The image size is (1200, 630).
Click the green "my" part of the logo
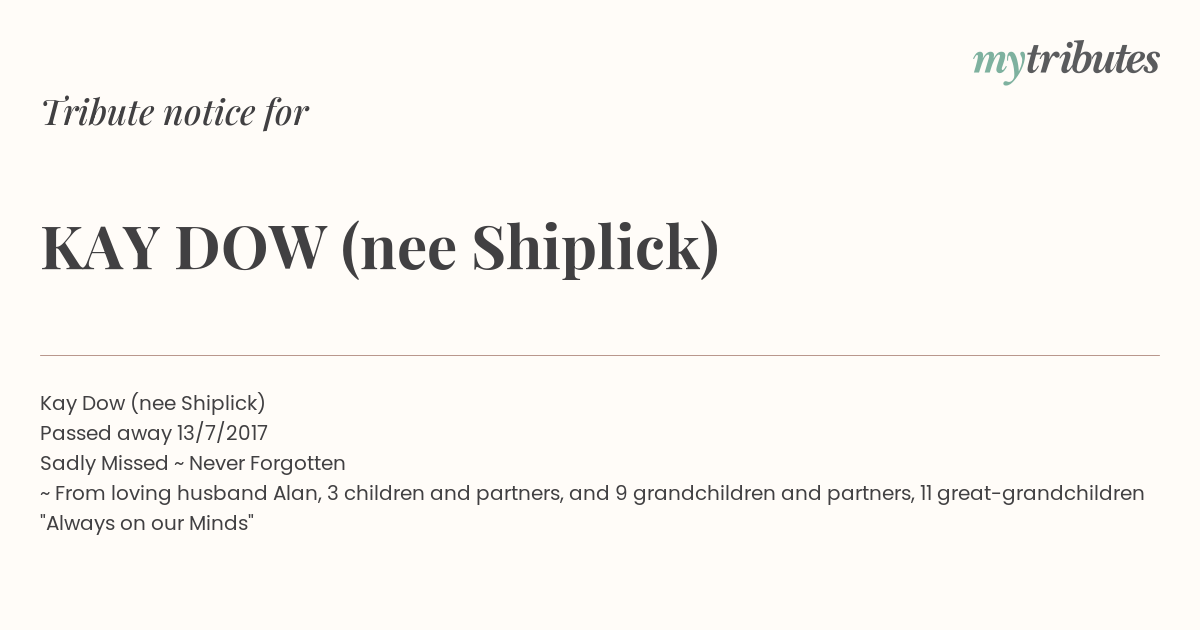click(998, 62)
